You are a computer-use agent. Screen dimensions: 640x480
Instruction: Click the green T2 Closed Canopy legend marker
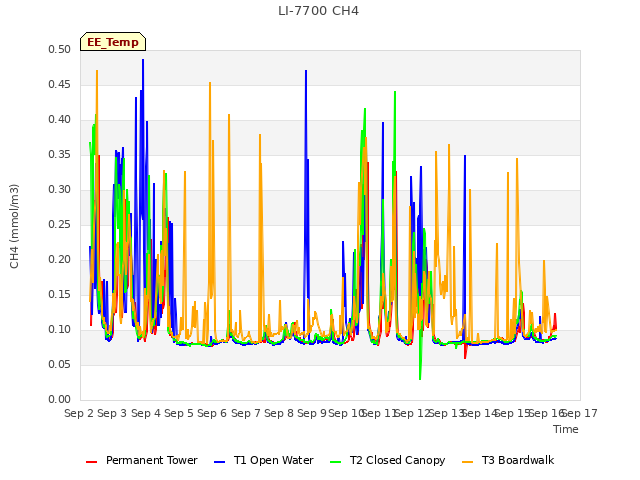click(x=335, y=462)
